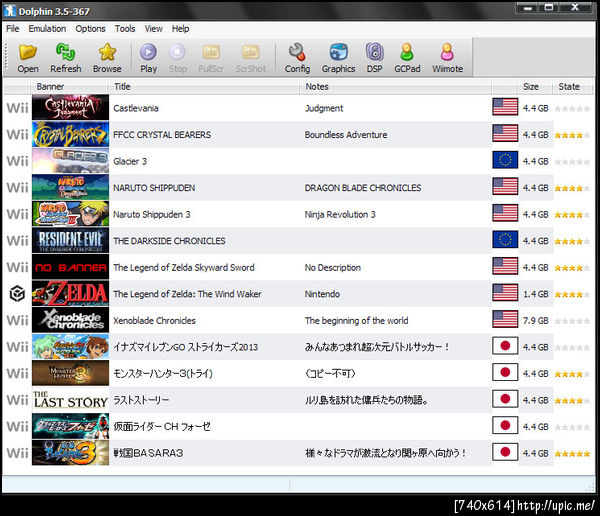Select the 'Xenoblade Chronicles' title text
The image size is (600, 516).
point(154,320)
